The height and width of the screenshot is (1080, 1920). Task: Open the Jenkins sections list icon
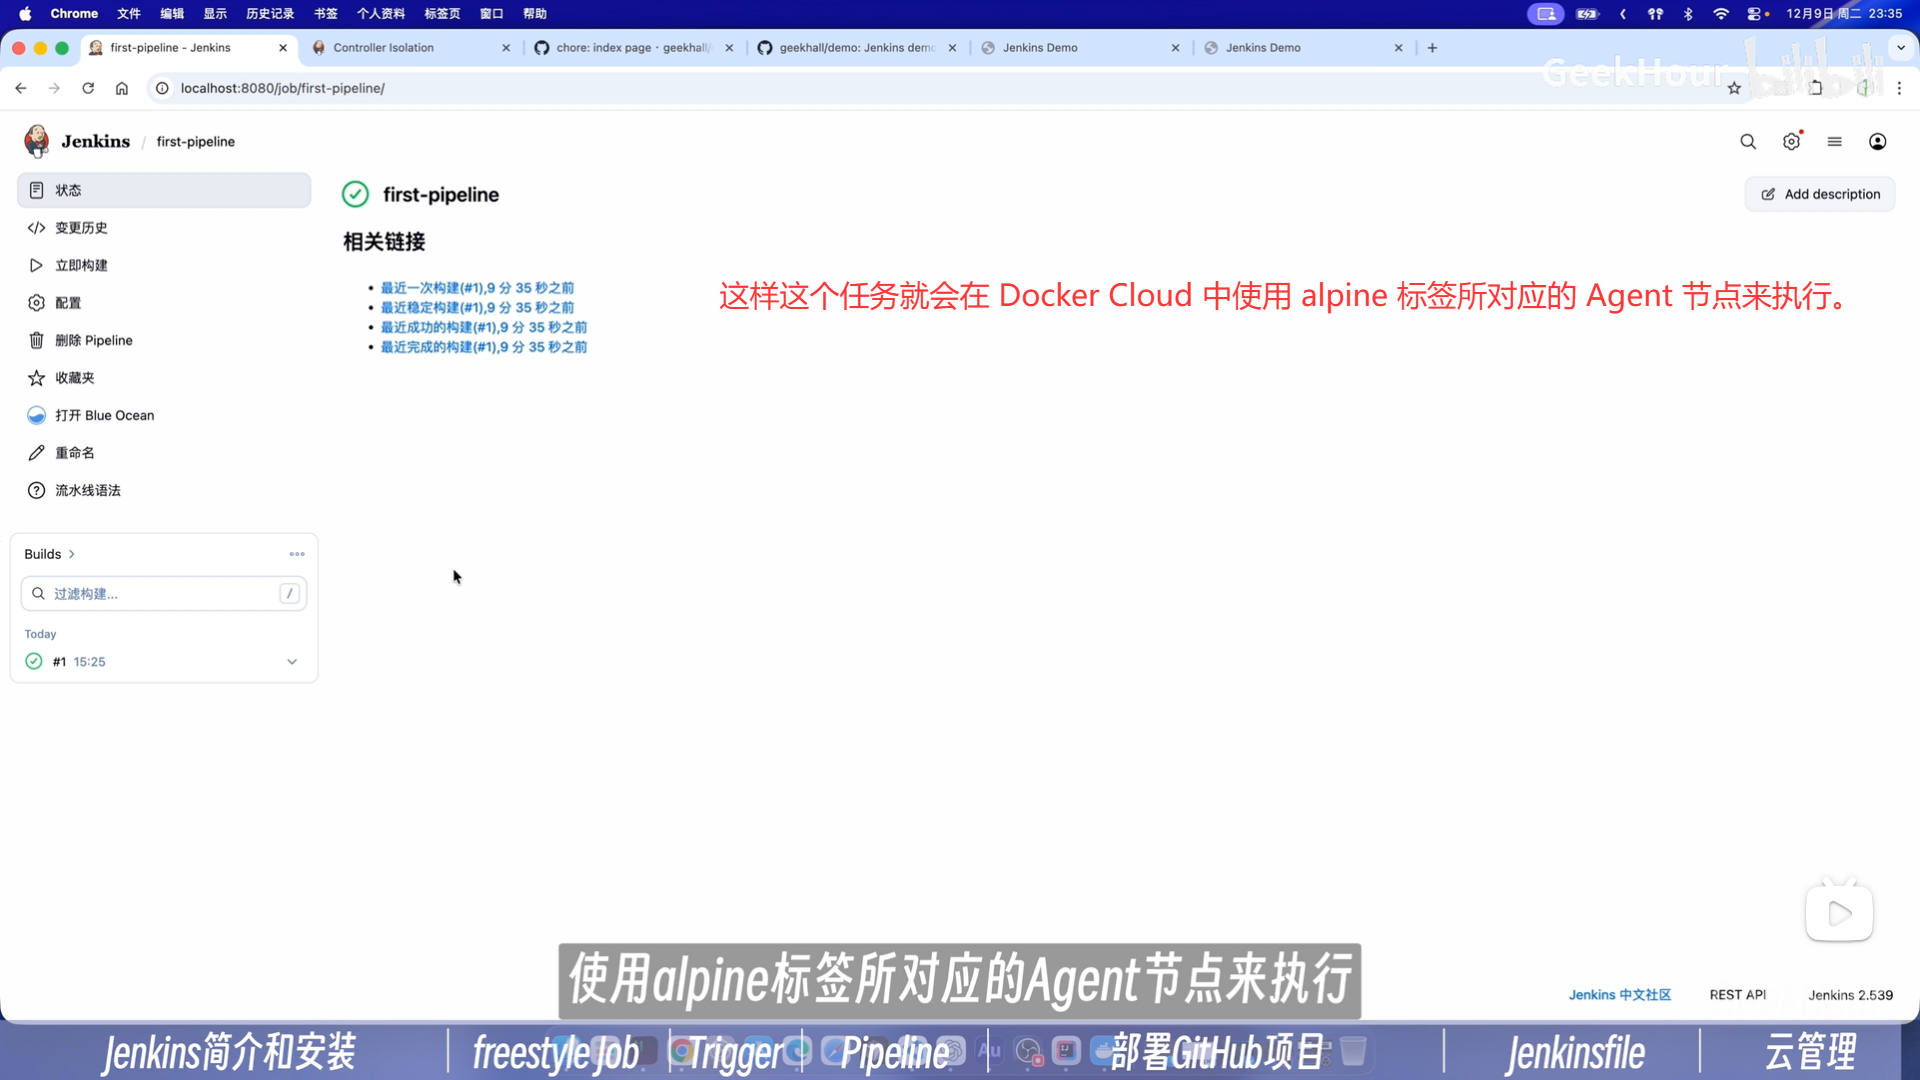point(1834,142)
